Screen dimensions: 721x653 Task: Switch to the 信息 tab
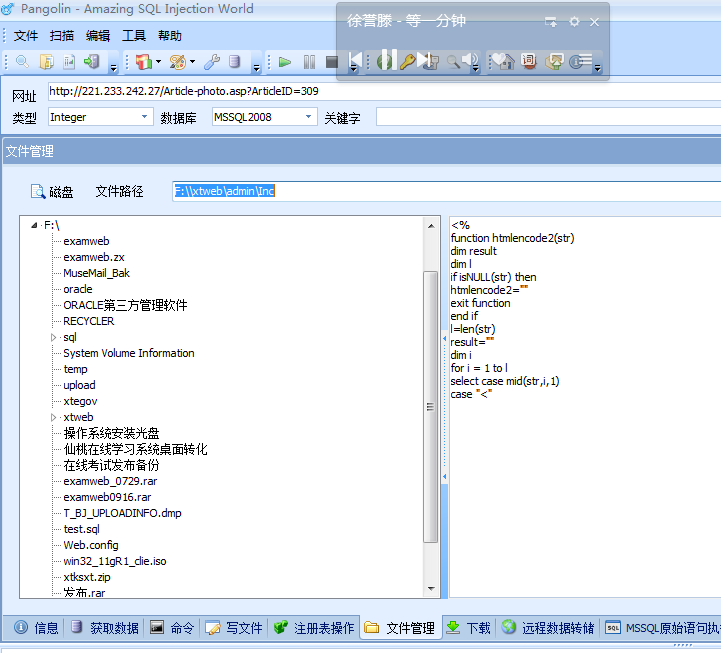36,628
